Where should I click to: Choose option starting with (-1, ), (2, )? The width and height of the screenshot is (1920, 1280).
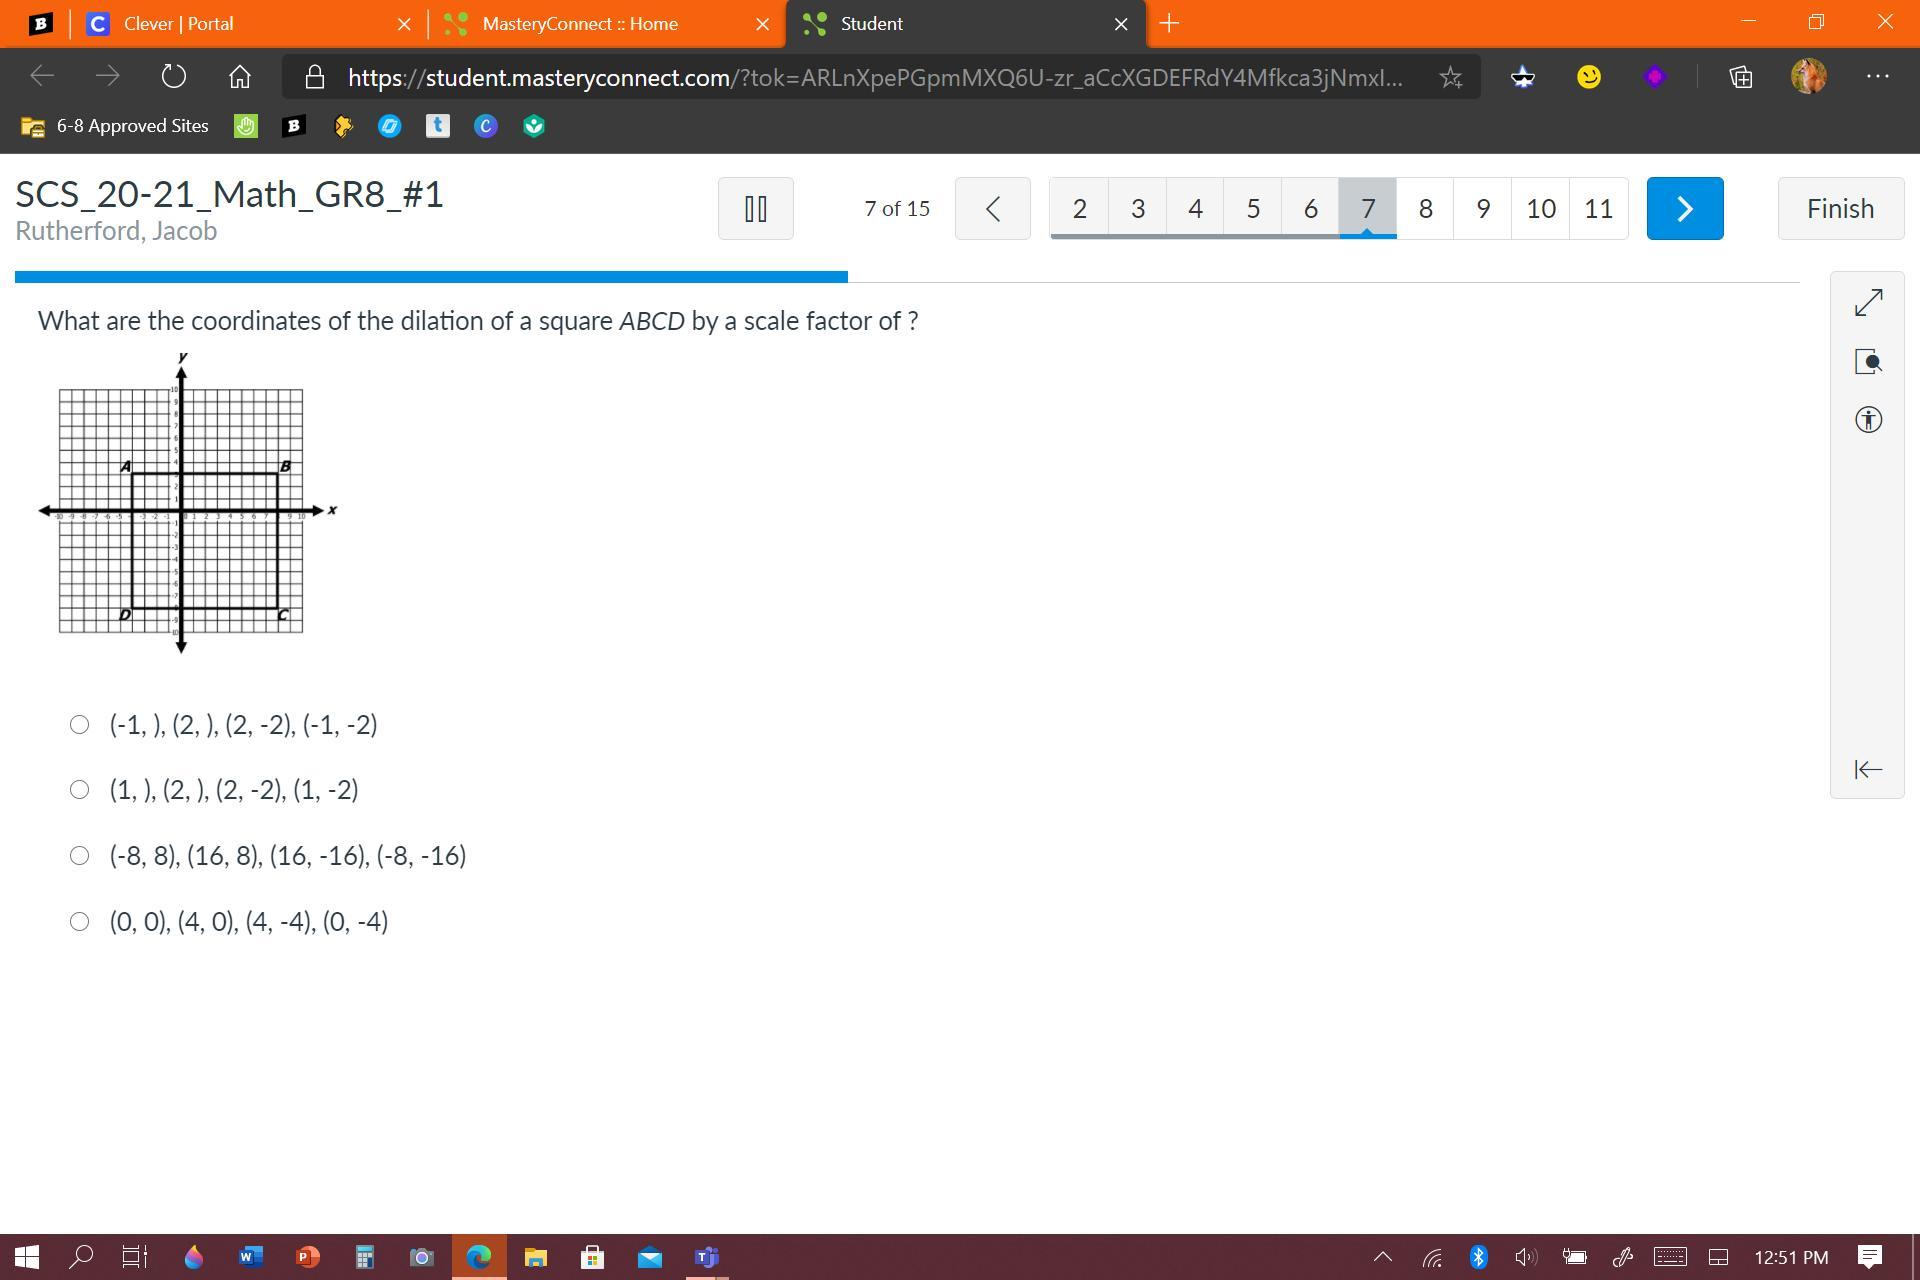coord(79,725)
